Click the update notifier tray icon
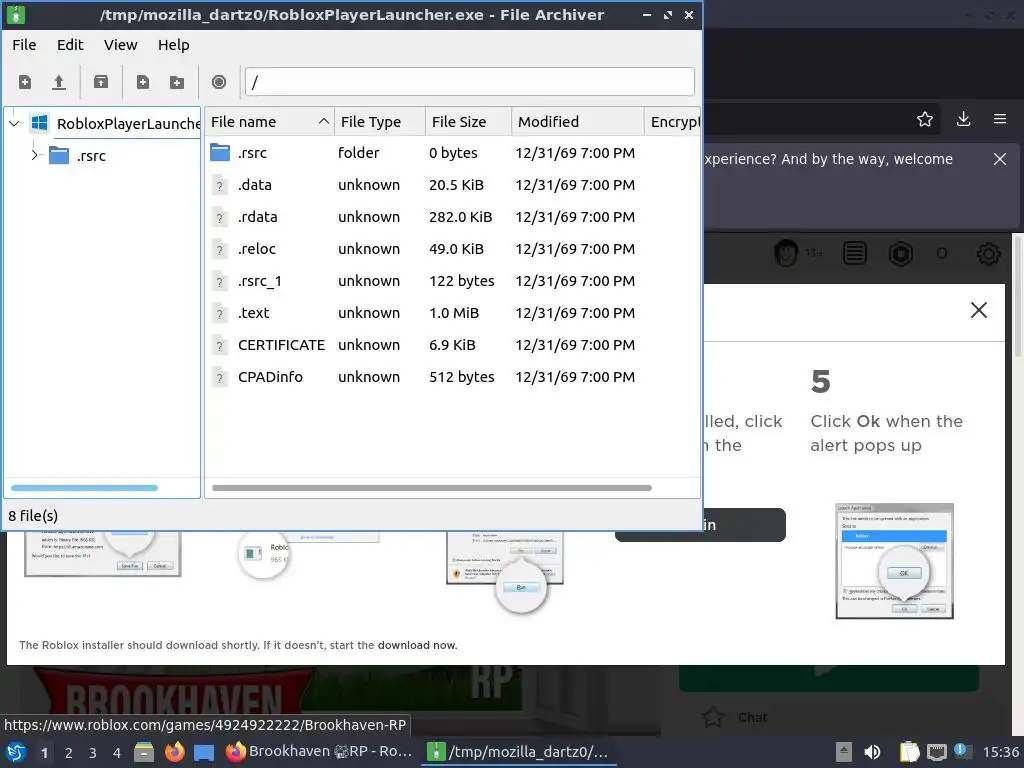This screenshot has height=768, width=1024. coord(963,751)
